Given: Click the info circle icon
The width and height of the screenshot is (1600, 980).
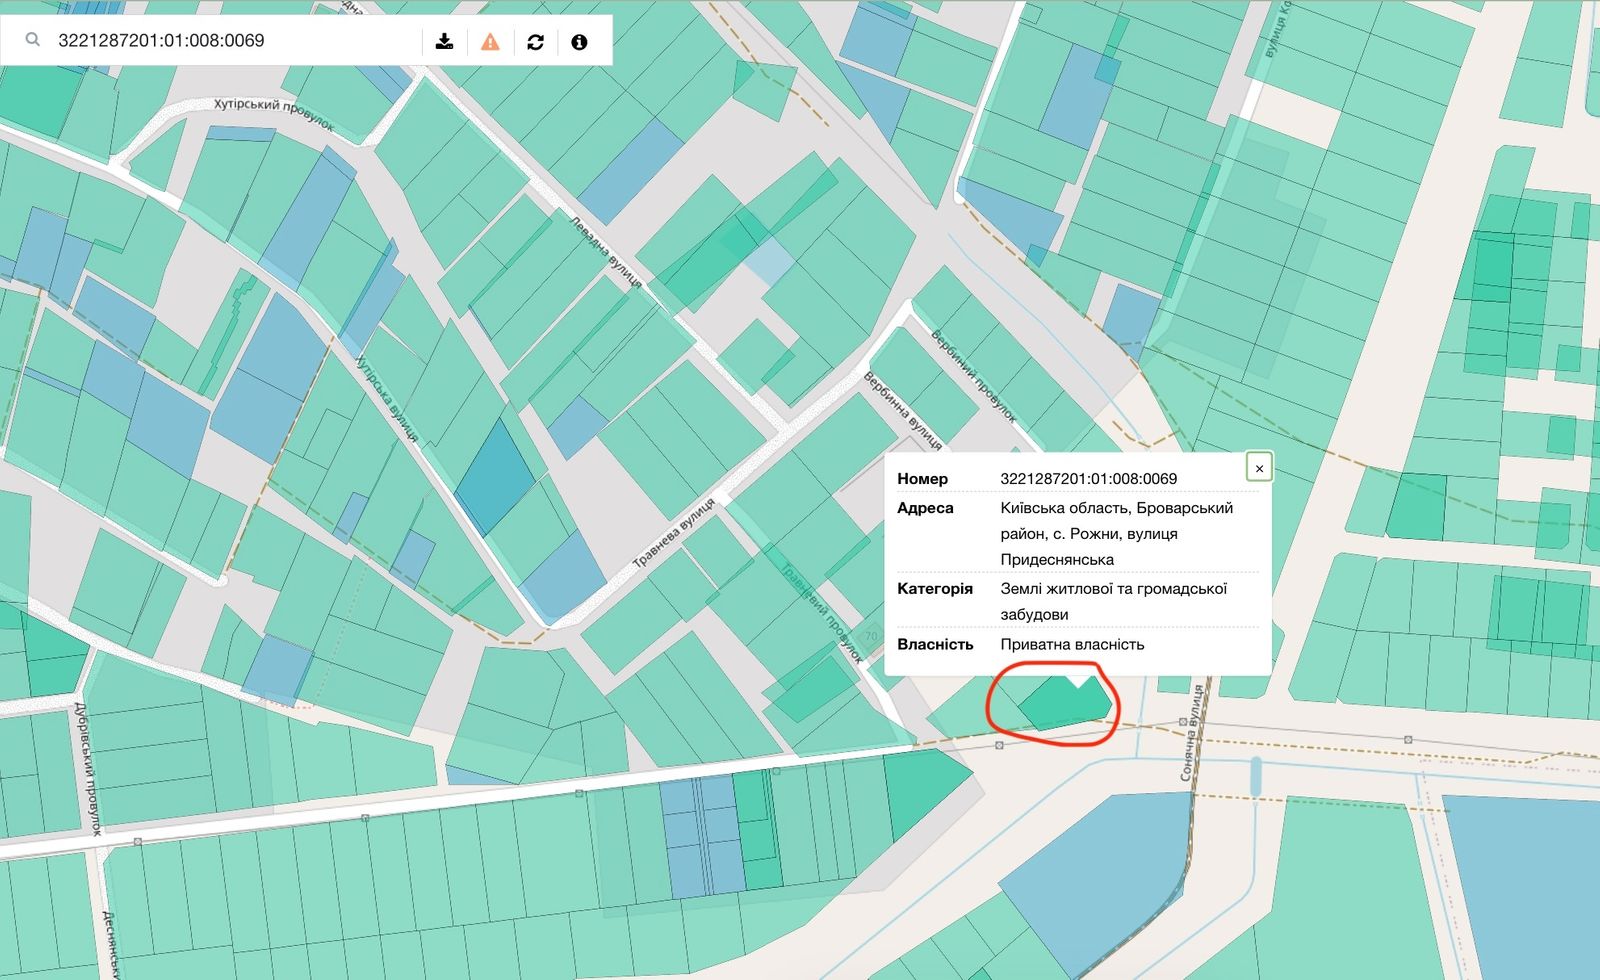Looking at the screenshot, I should pos(579,41).
